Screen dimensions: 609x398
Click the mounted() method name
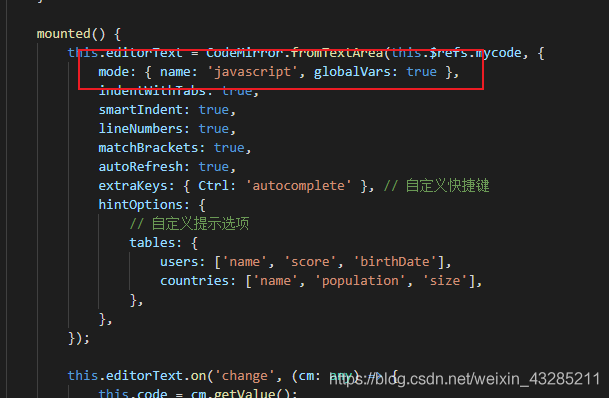[63, 34]
